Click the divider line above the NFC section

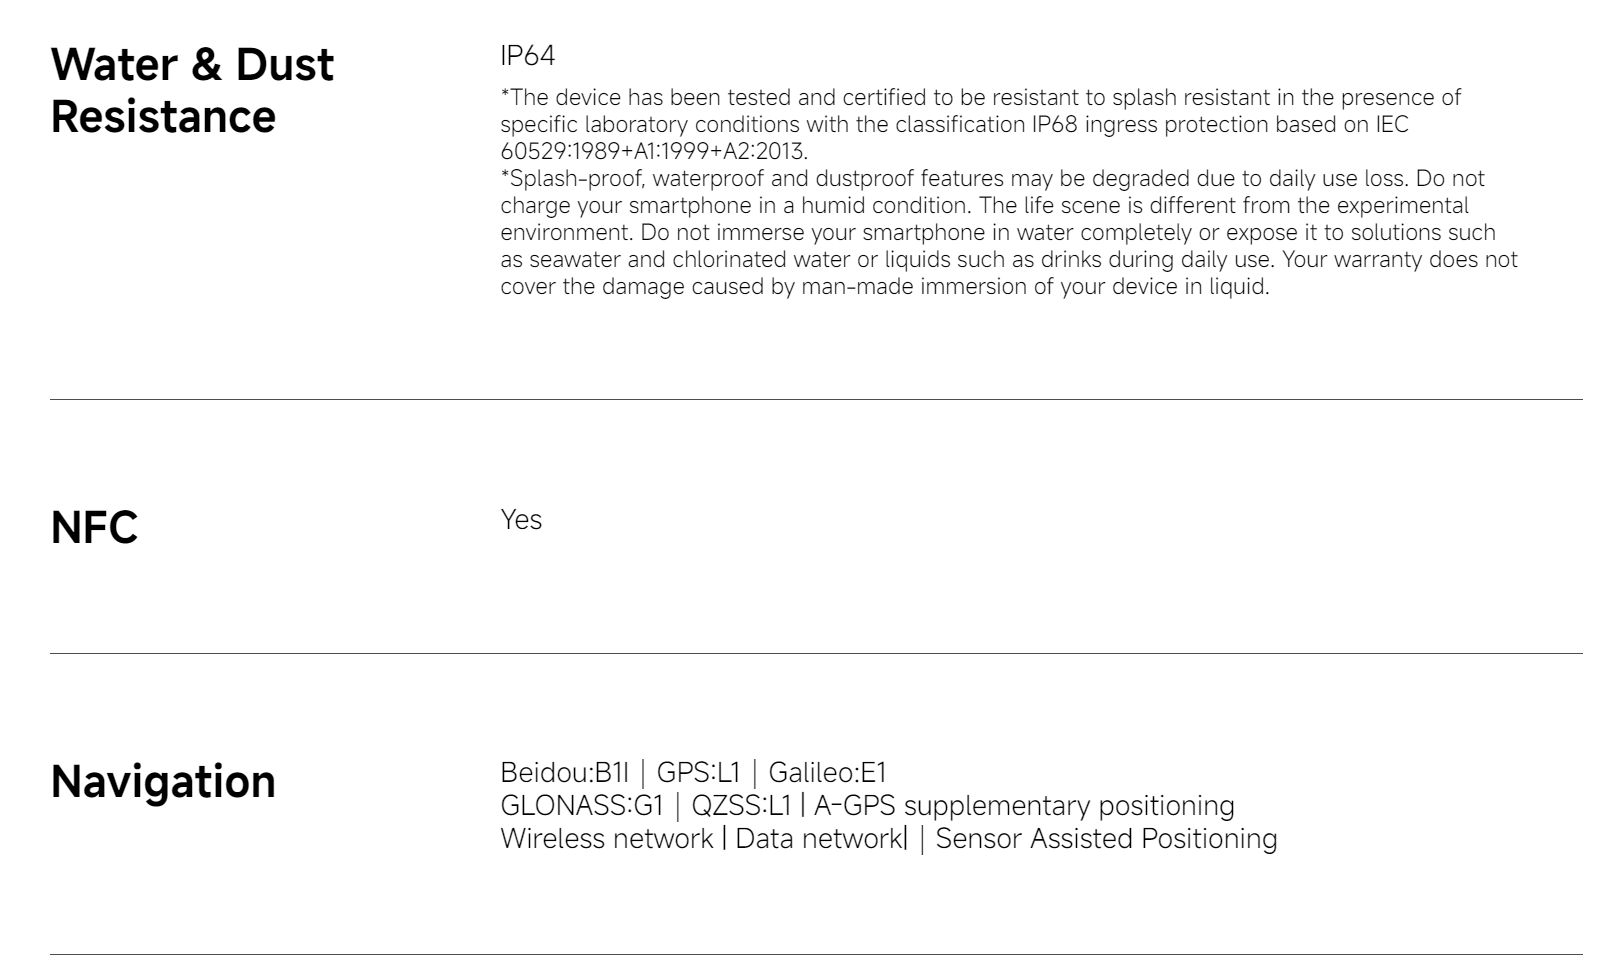[816, 400]
